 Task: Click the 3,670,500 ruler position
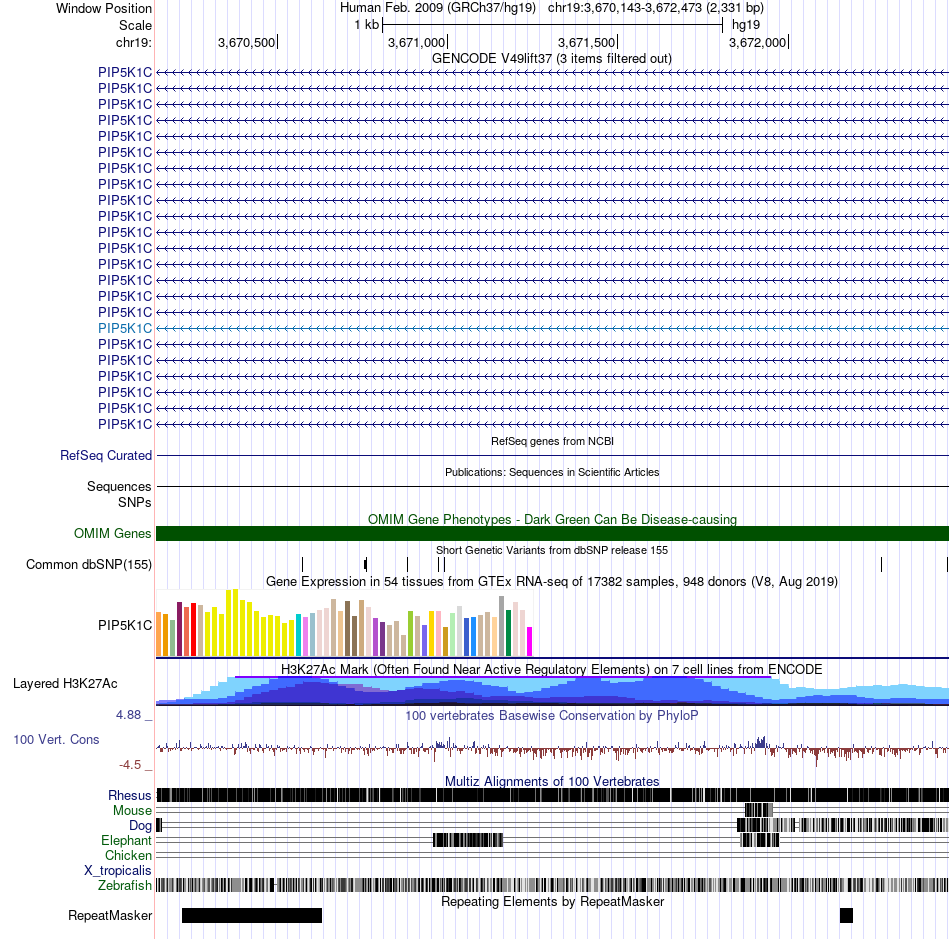click(247, 42)
